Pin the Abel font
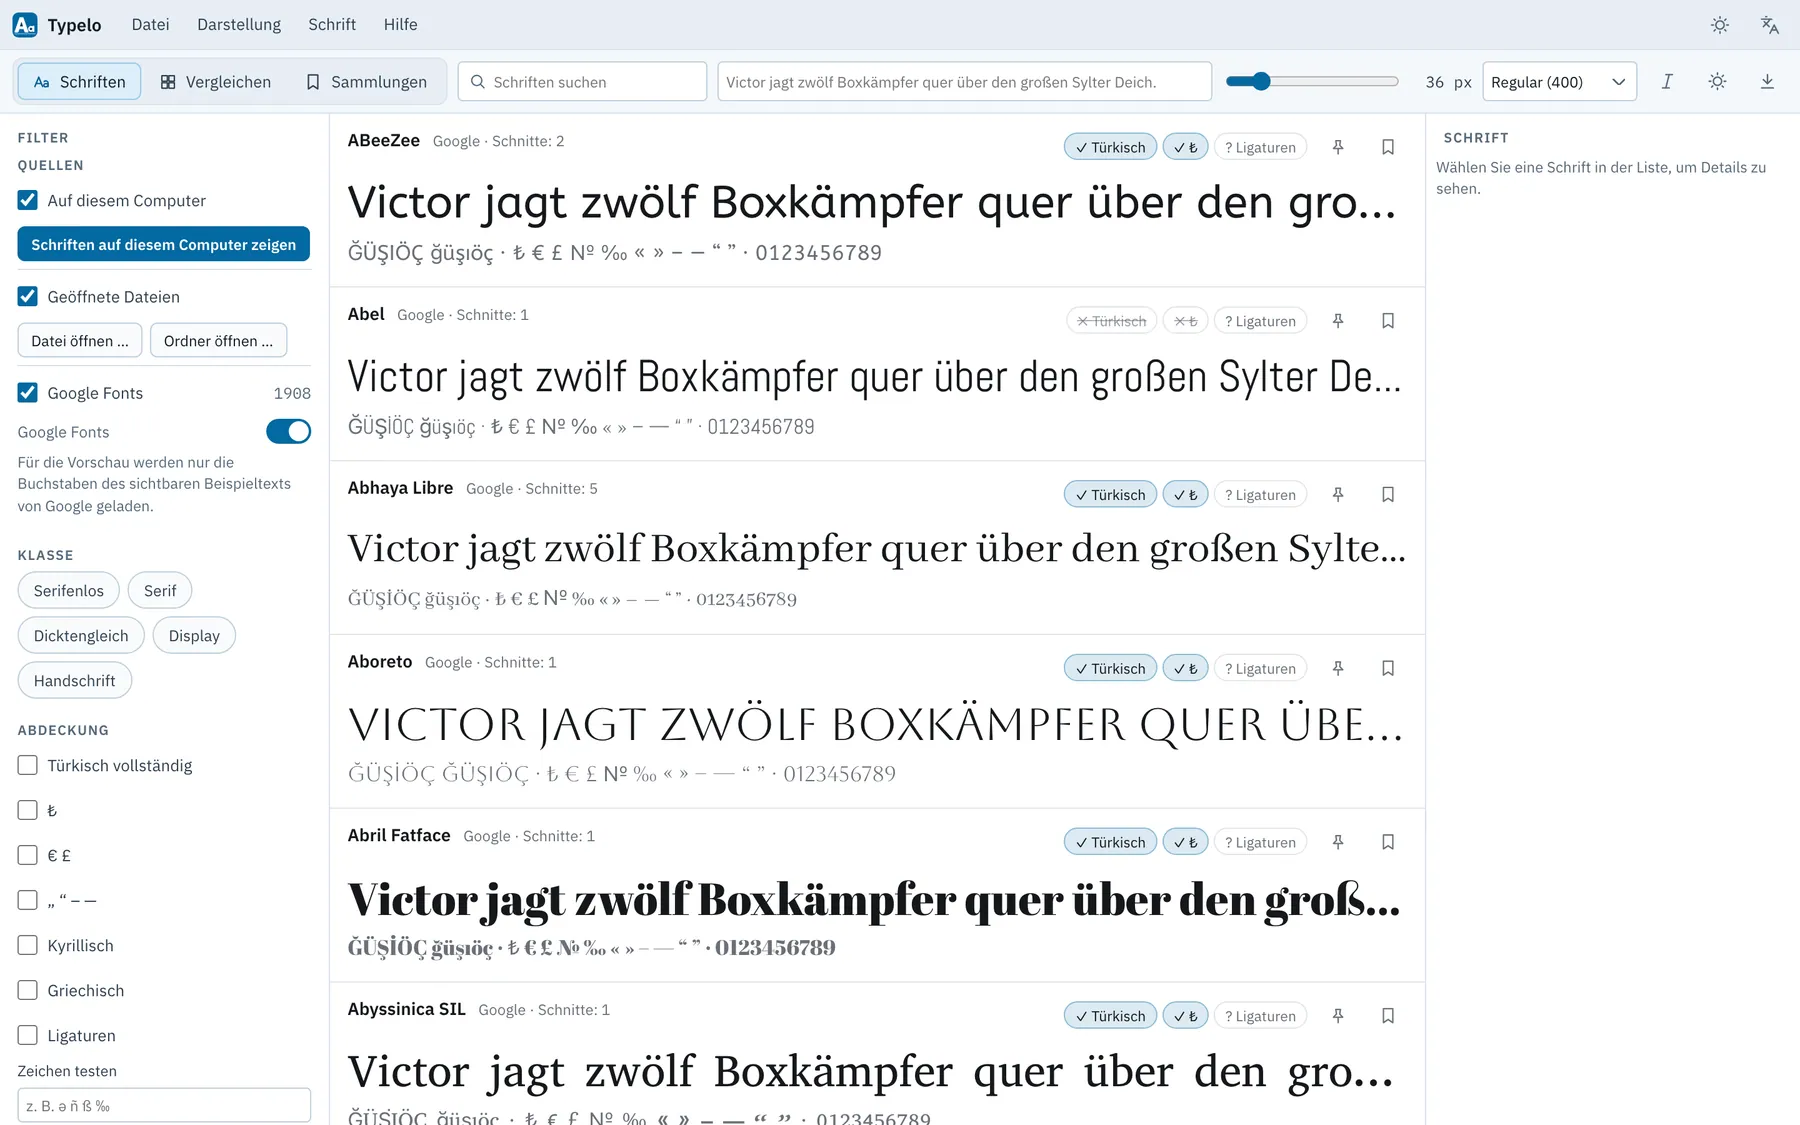The width and height of the screenshot is (1800, 1125). pyautogui.click(x=1338, y=321)
